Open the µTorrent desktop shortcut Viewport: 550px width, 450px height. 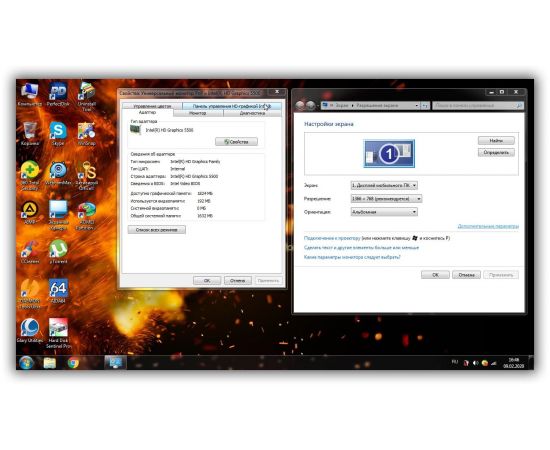[58, 251]
